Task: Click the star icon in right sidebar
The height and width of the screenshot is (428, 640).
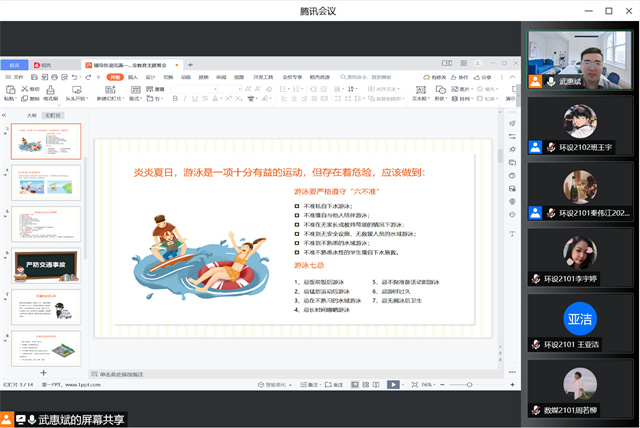Action: 512,149
